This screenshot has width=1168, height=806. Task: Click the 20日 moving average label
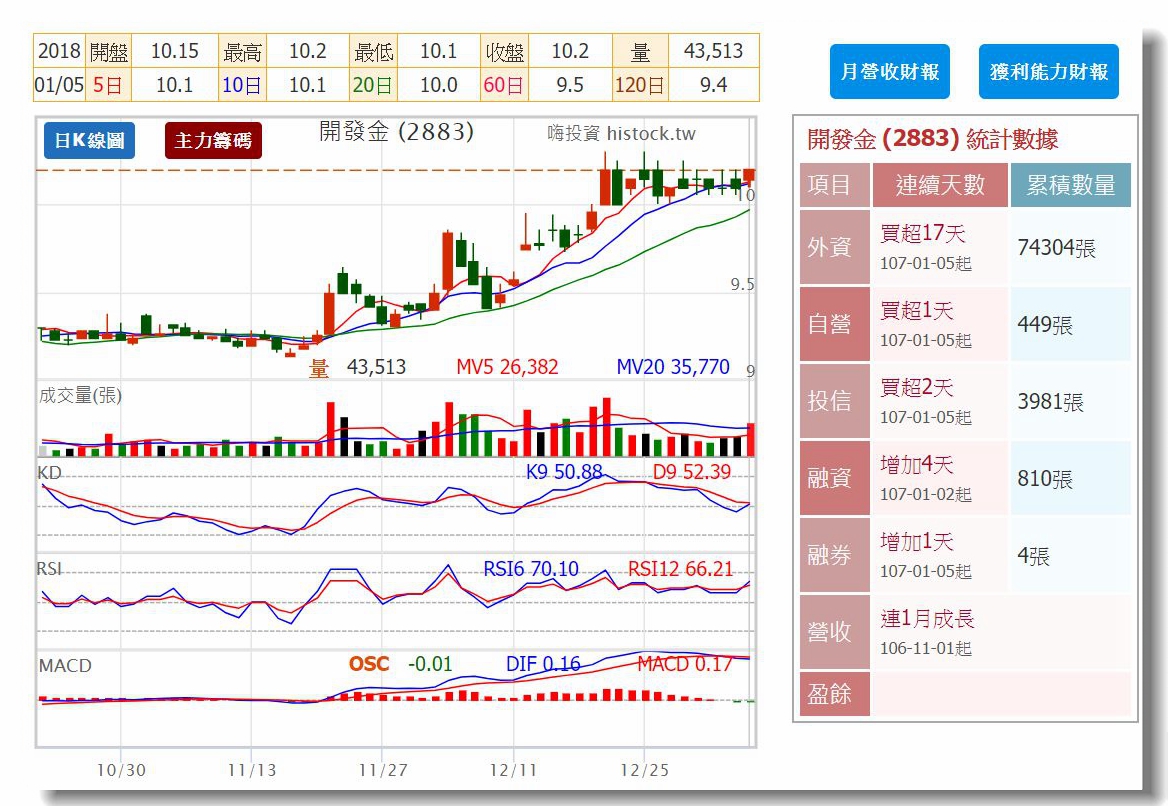tap(372, 85)
